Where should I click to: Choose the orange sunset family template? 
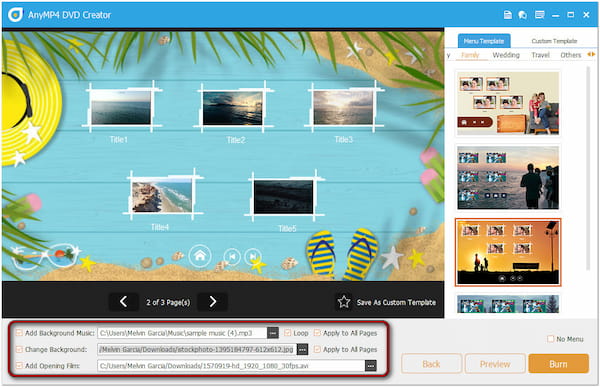pos(508,252)
